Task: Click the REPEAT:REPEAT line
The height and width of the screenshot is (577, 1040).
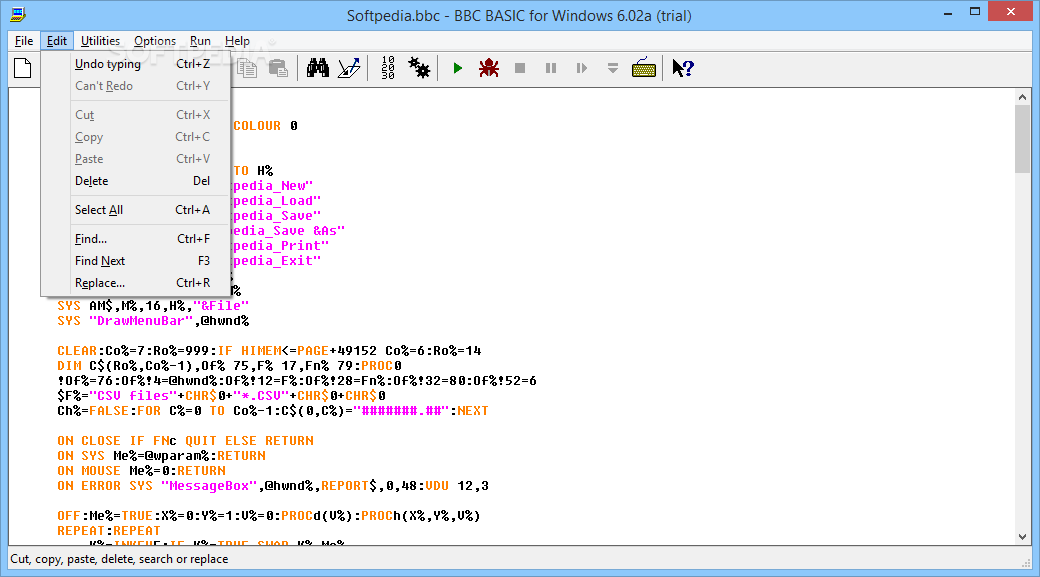Action: coord(109,531)
